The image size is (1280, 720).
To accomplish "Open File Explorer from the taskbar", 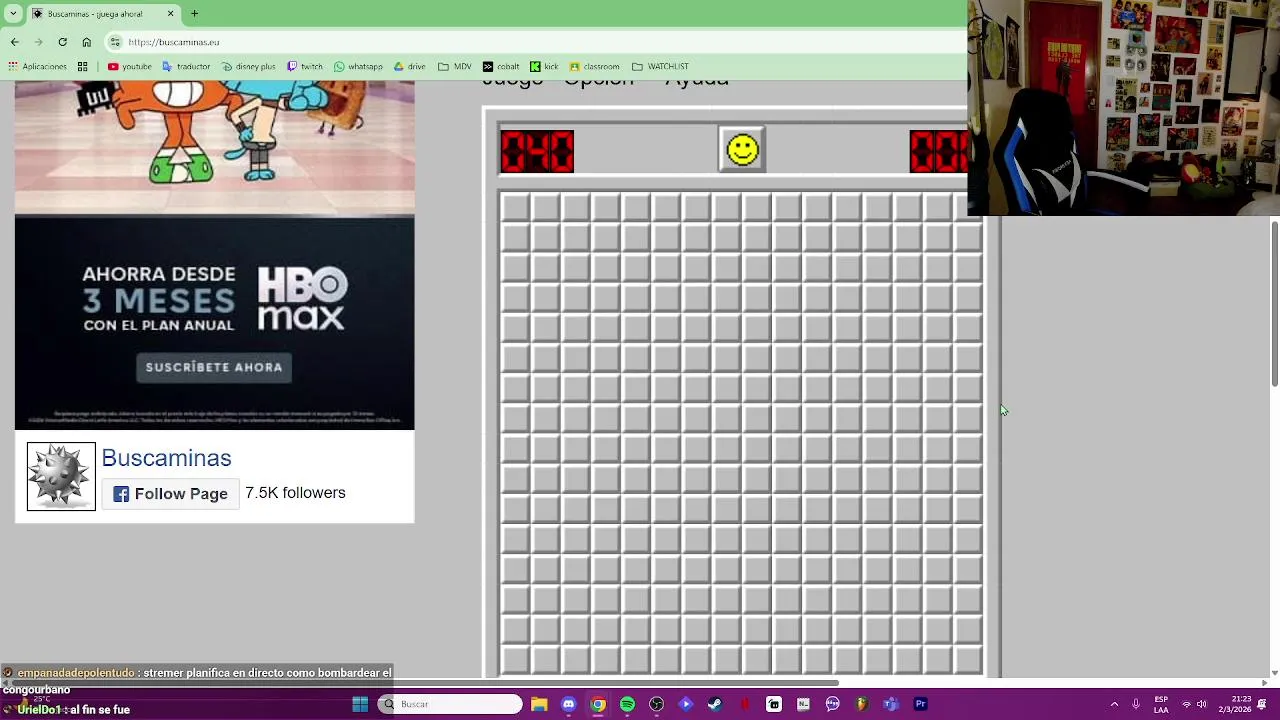I will 539,704.
